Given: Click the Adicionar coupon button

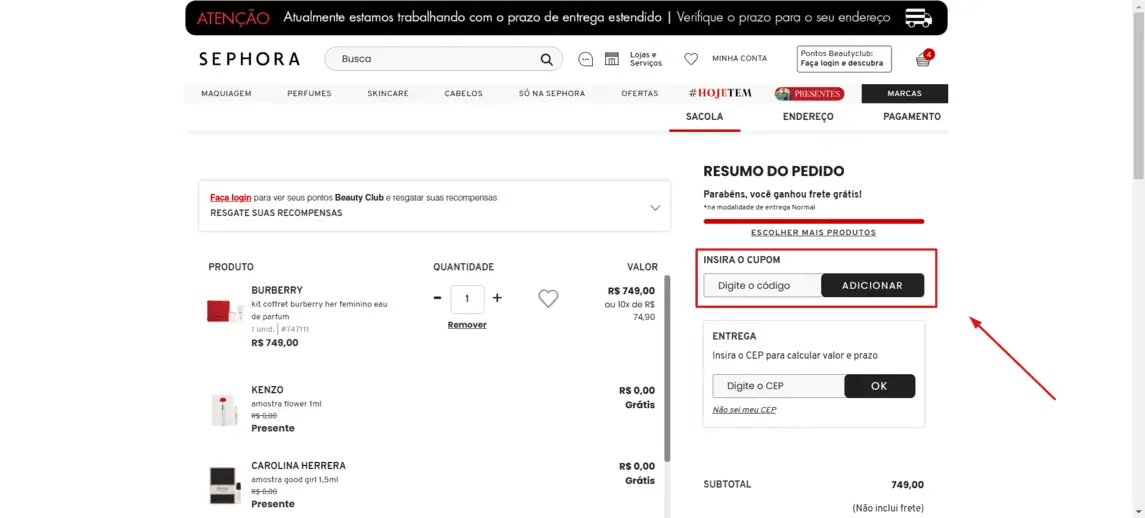Looking at the screenshot, I should coord(873,286).
